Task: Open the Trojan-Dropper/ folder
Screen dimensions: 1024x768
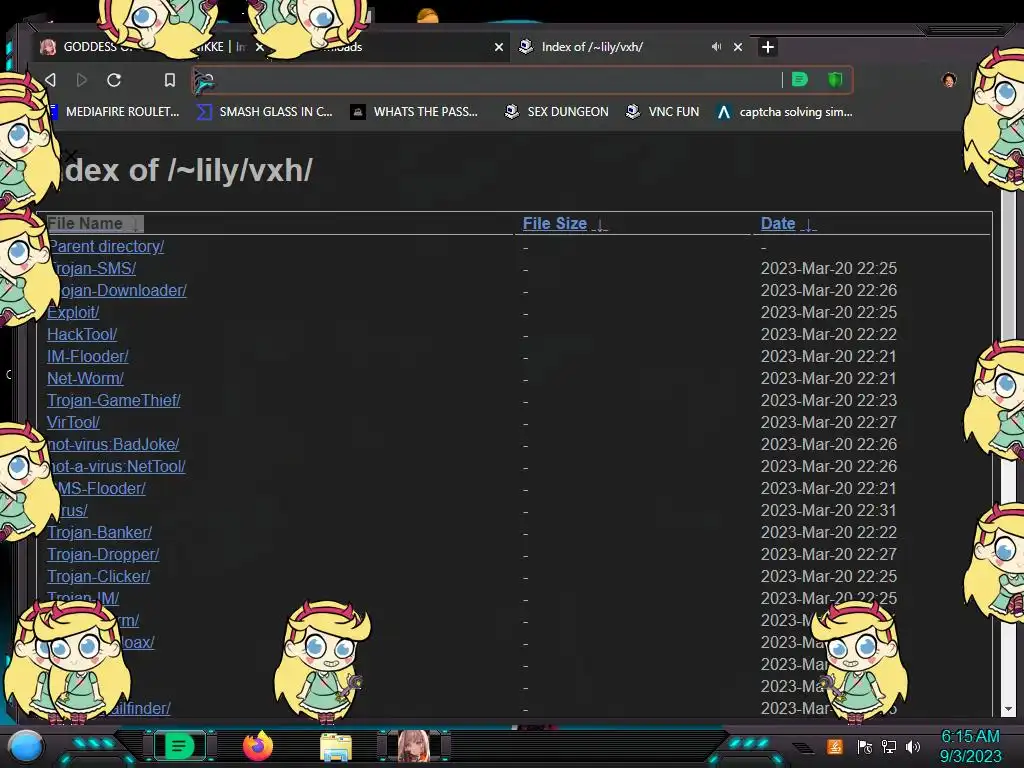Action: pos(103,554)
